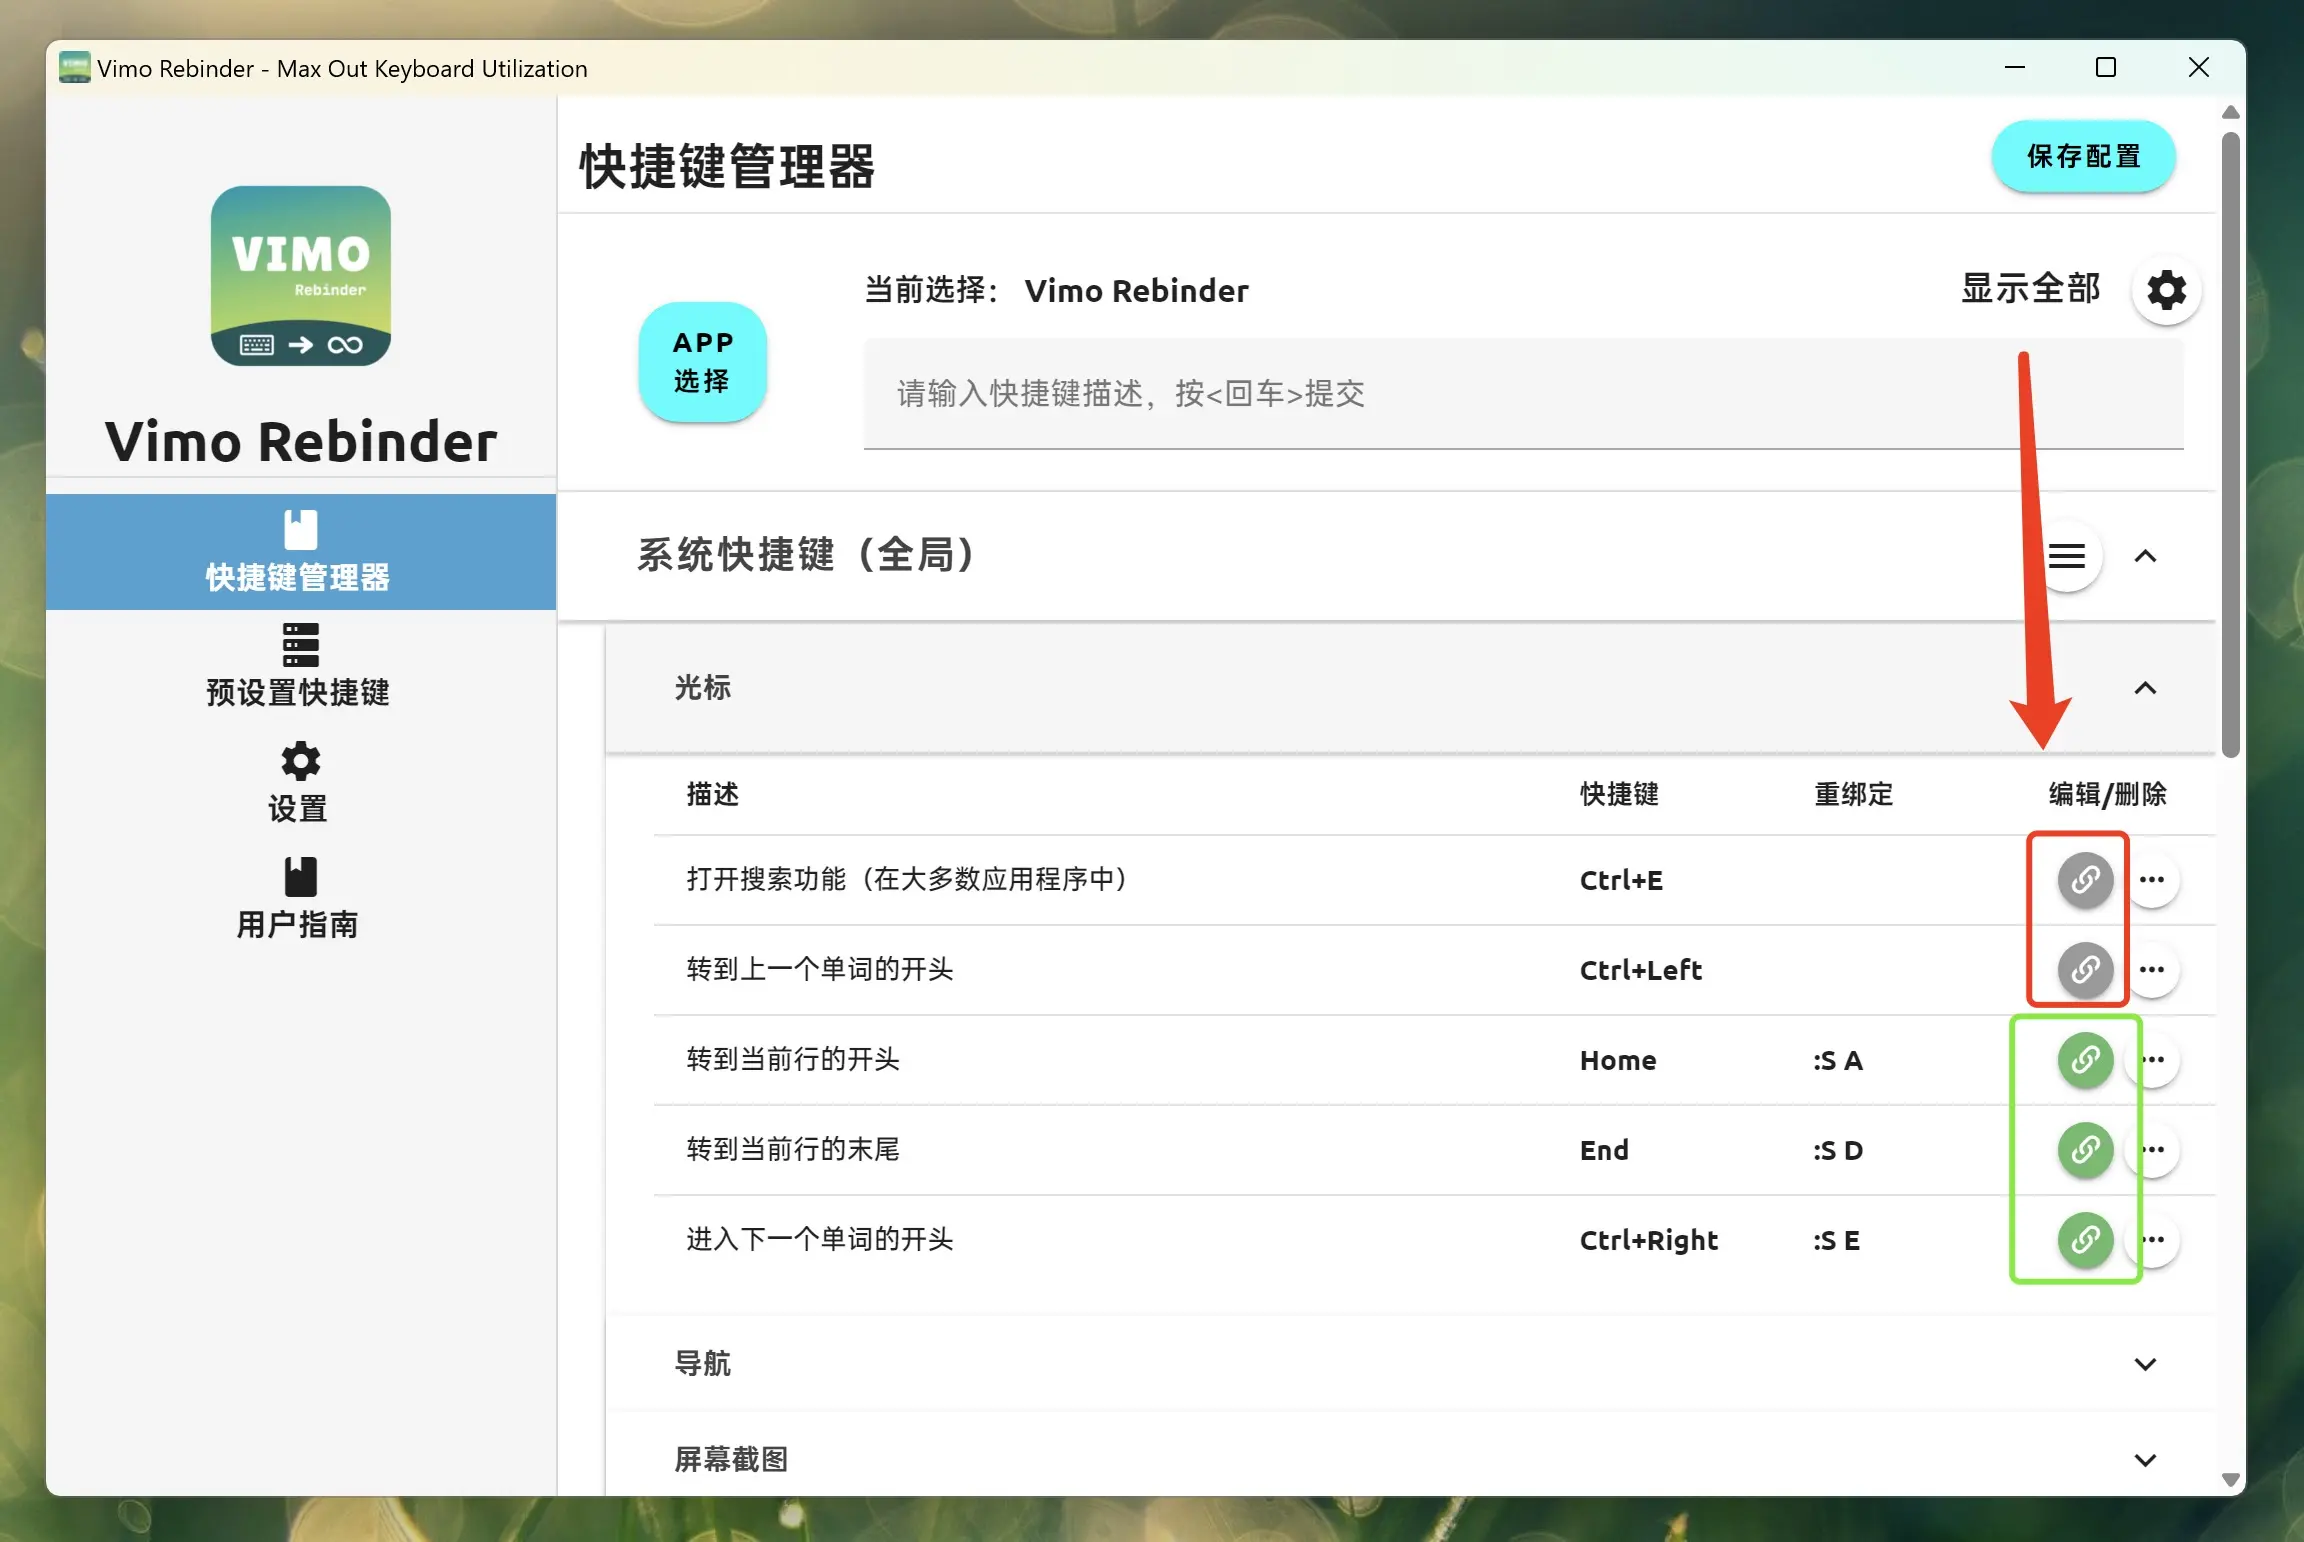Toggle rebind link for Ctrl+Right row
Image resolution: width=2304 pixels, height=1542 pixels.
point(2085,1240)
